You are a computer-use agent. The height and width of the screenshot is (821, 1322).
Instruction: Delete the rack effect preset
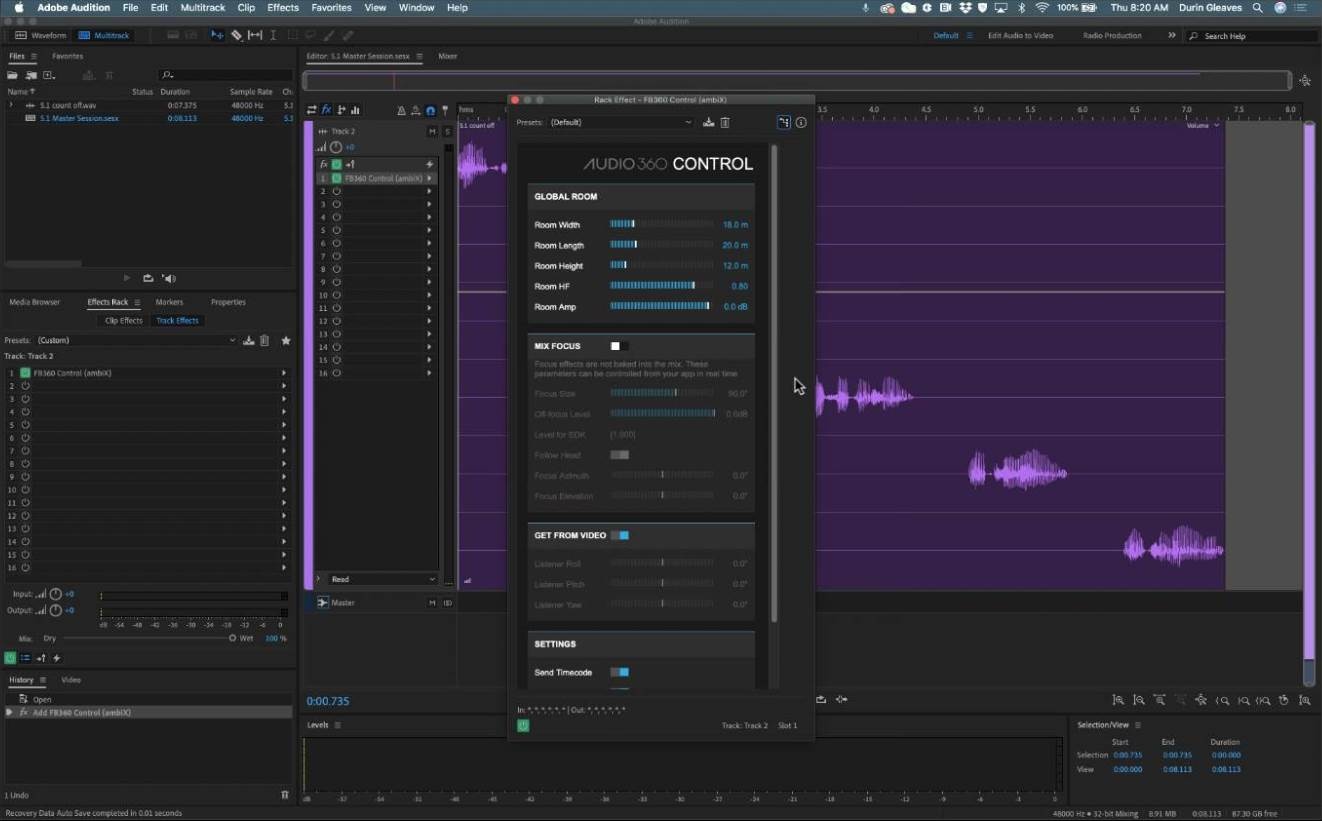(x=725, y=122)
